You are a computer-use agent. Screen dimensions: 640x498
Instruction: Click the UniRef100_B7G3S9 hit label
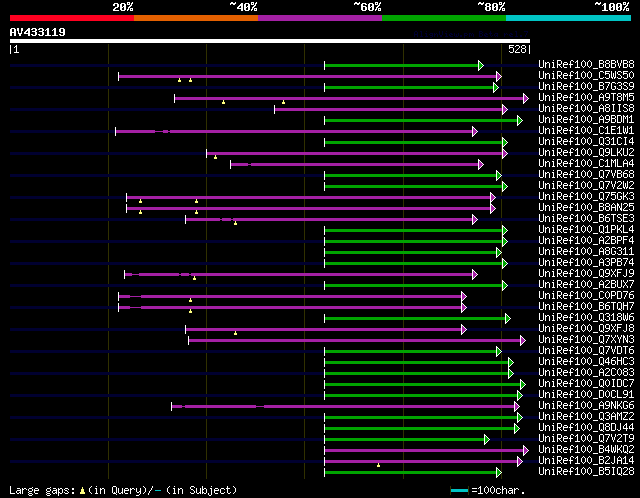coord(586,86)
